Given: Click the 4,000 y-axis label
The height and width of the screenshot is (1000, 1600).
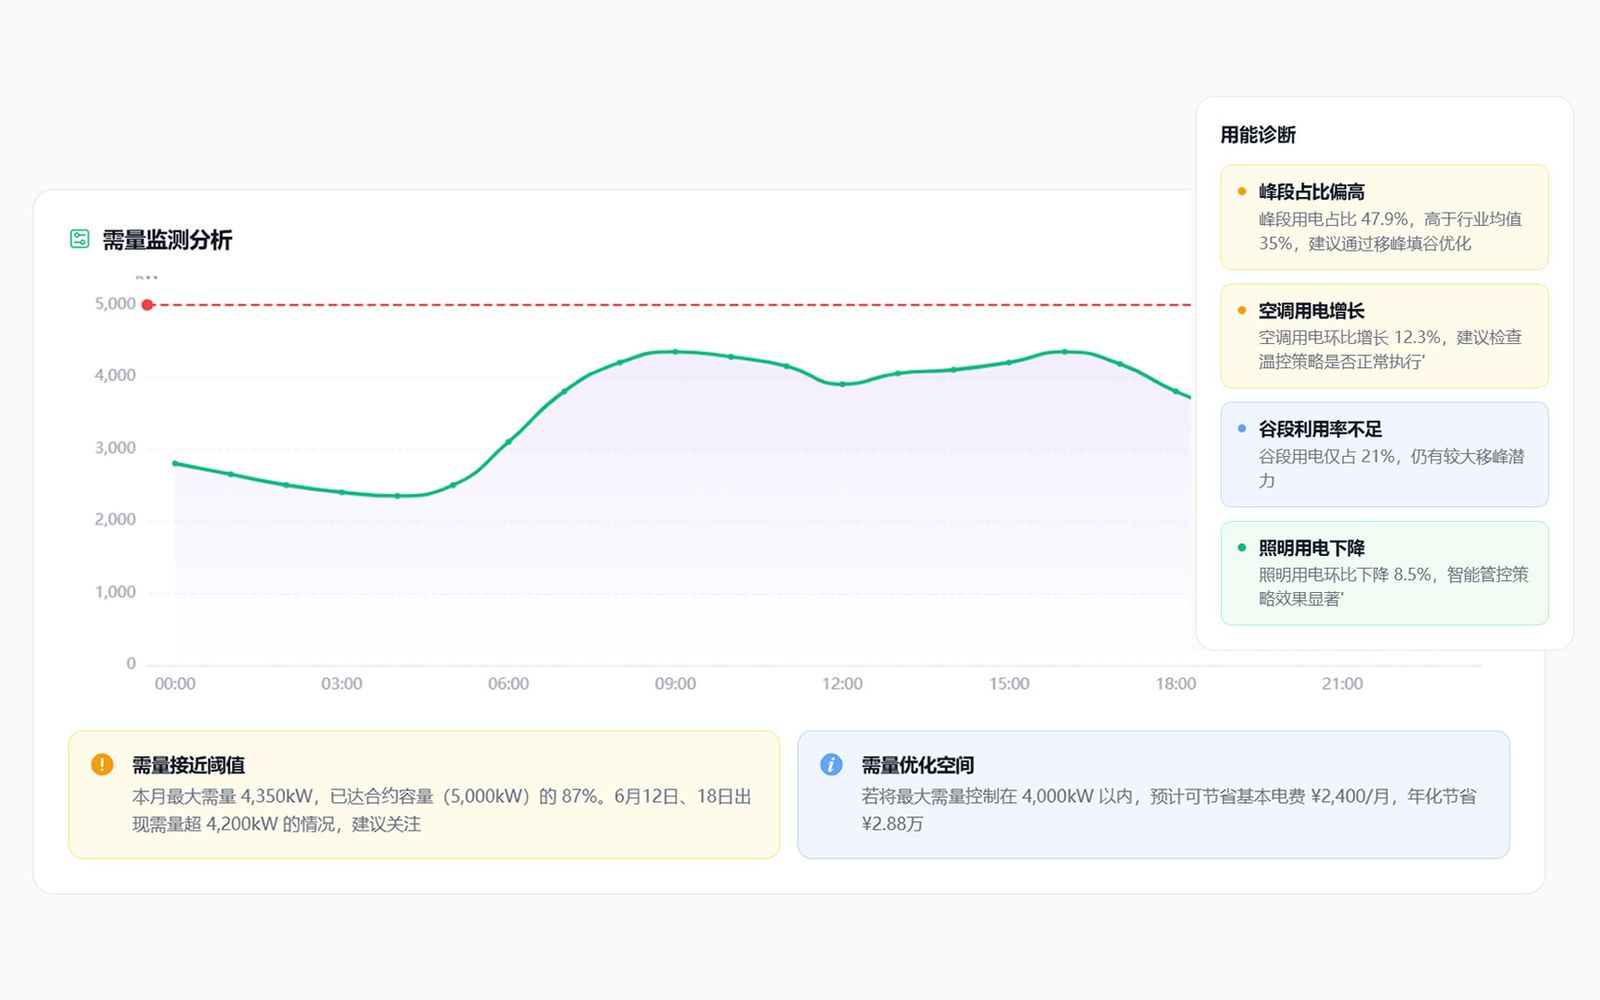Looking at the screenshot, I should click(115, 376).
